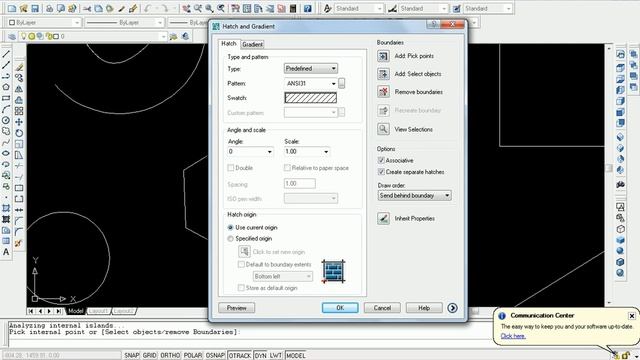This screenshot has height=360, width=640.
Task: Select the Rotate modify tool
Action: [x=19, y=133]
